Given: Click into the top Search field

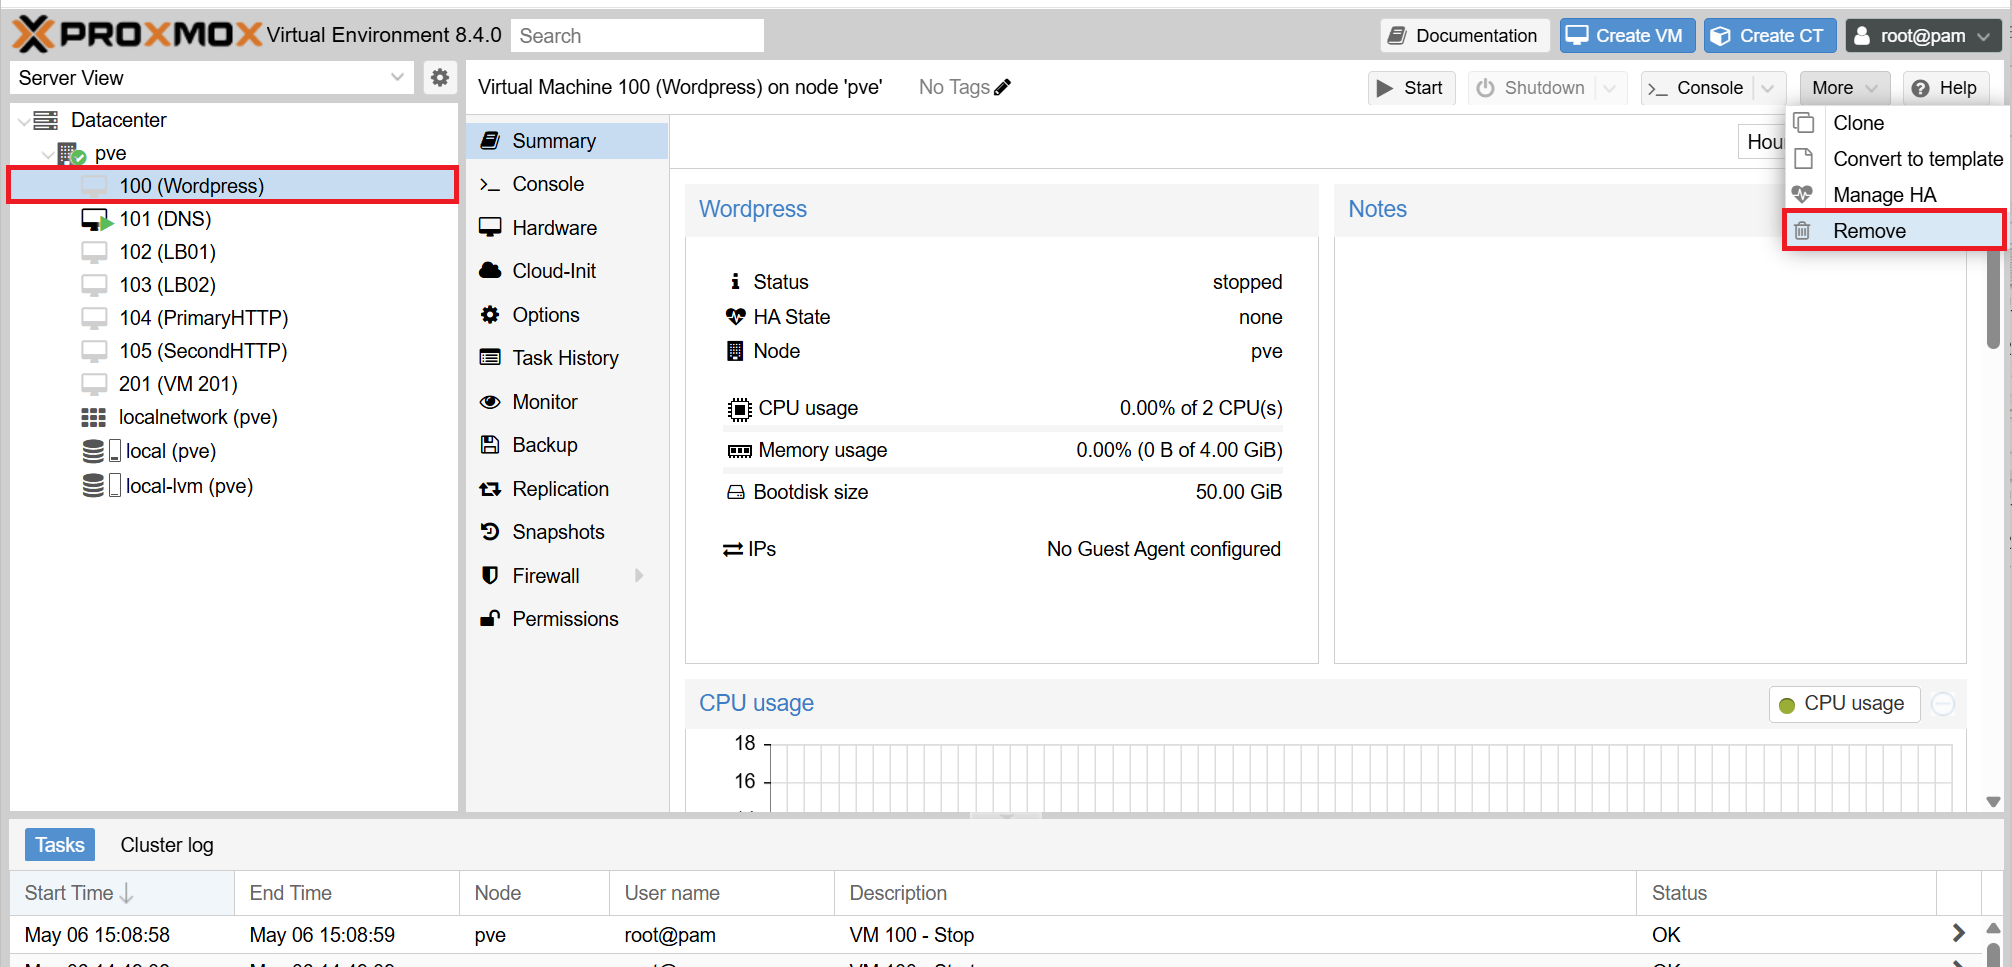Looking at the screenshot, I should click(x=637, y=36).
